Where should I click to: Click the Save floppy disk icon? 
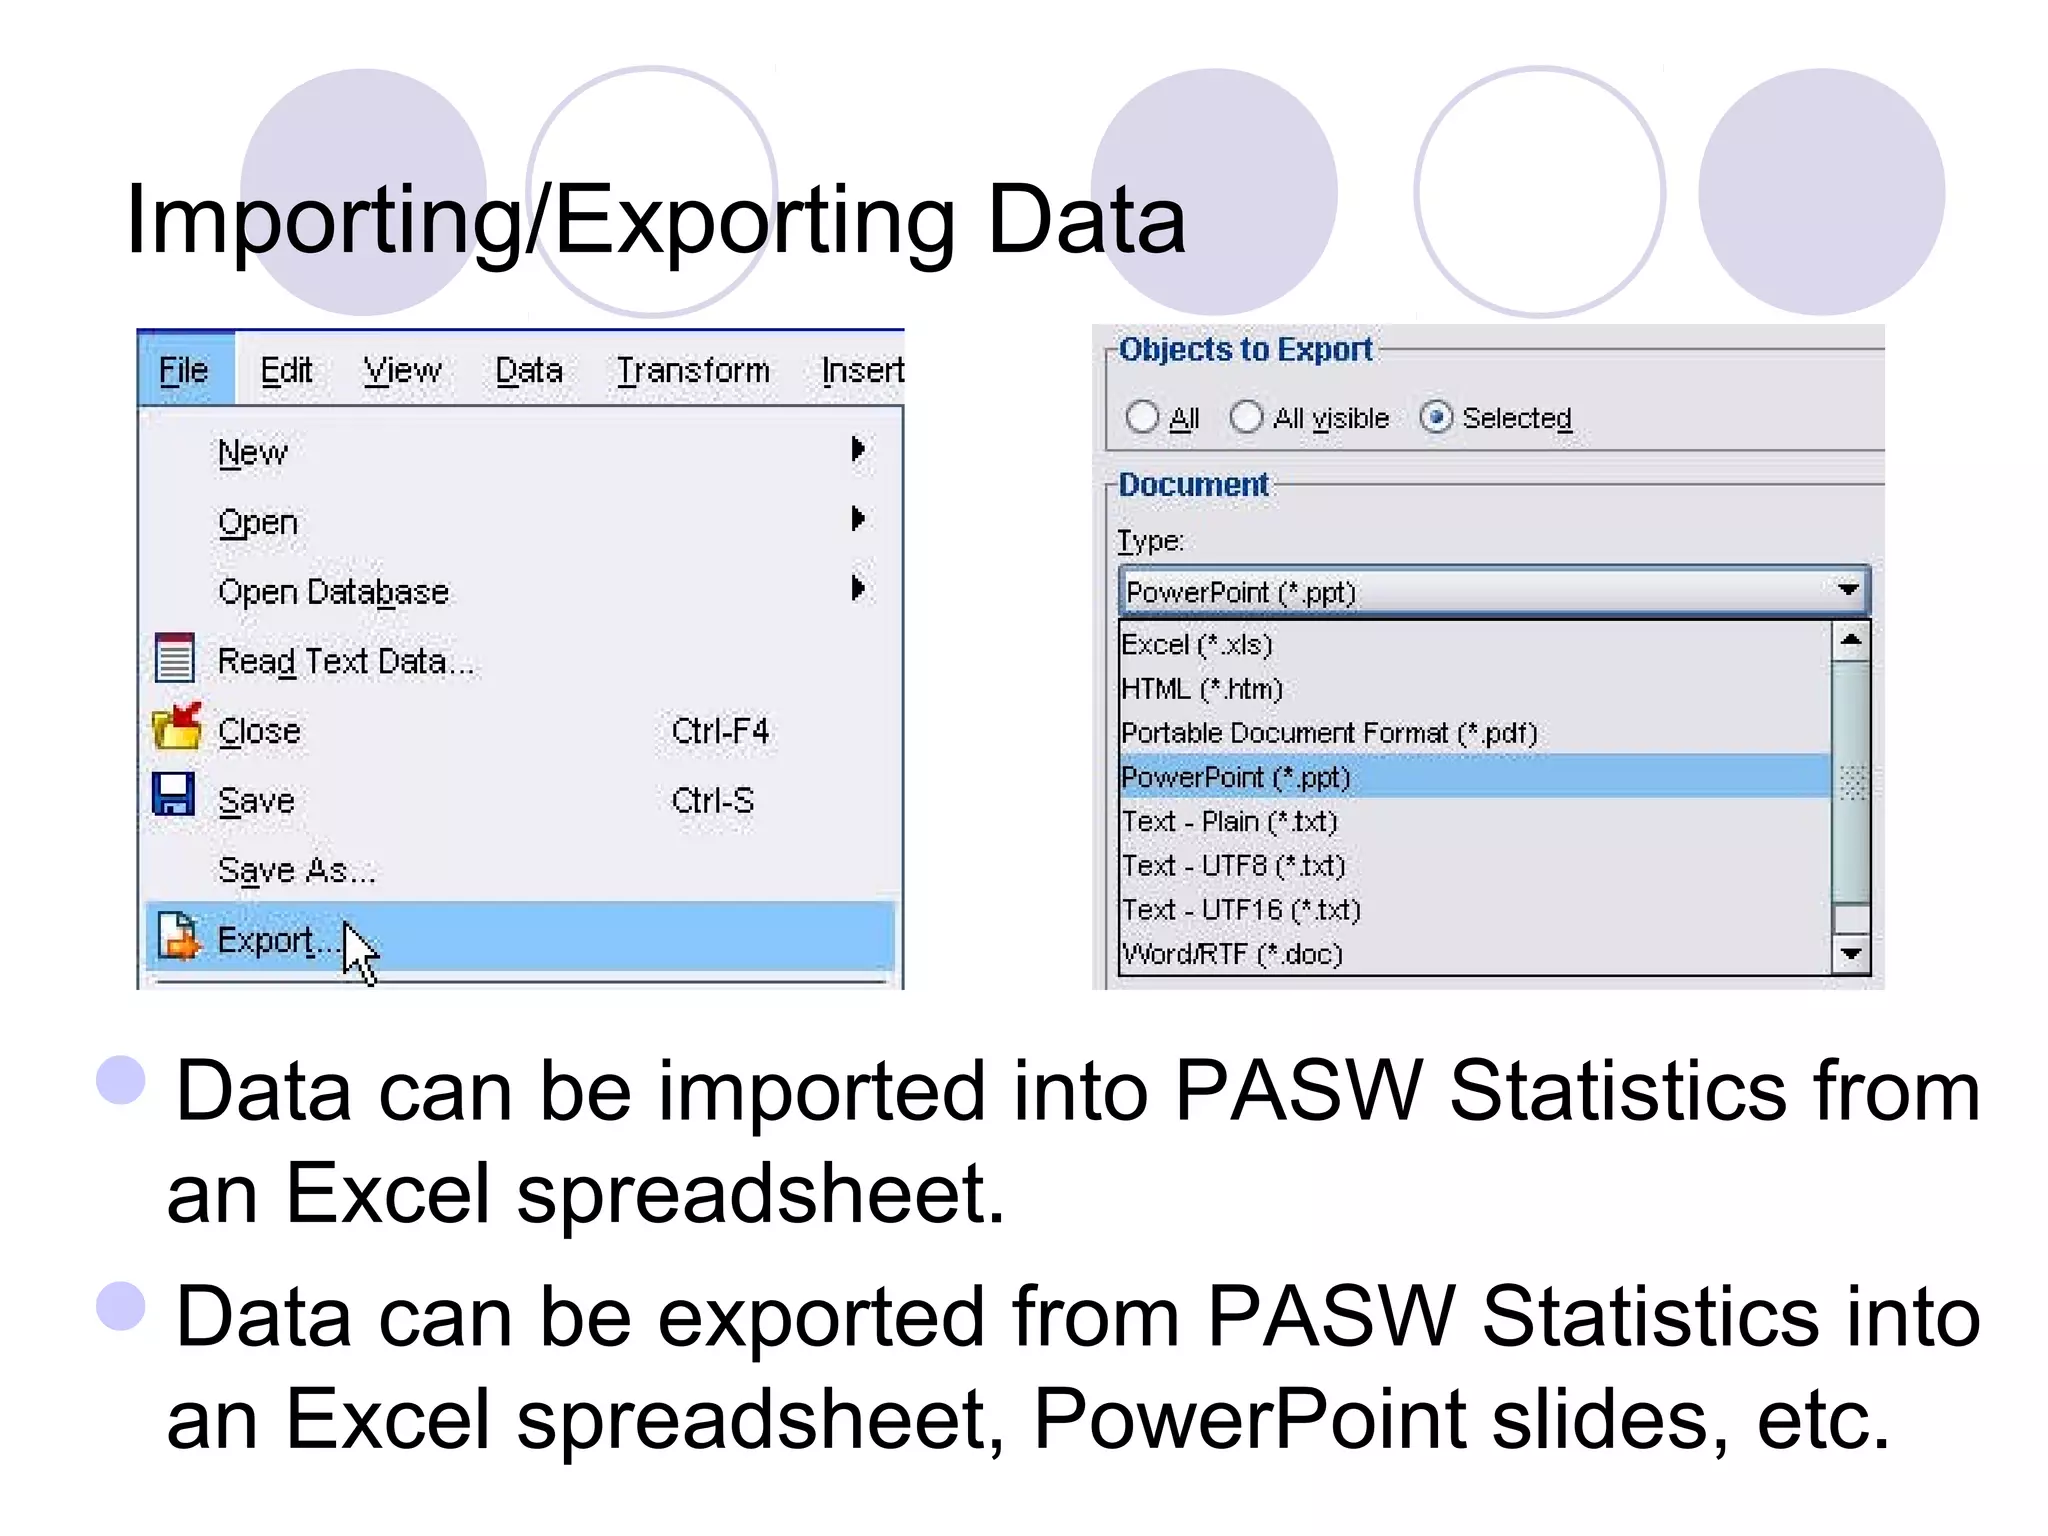click(x=174, y=795)
